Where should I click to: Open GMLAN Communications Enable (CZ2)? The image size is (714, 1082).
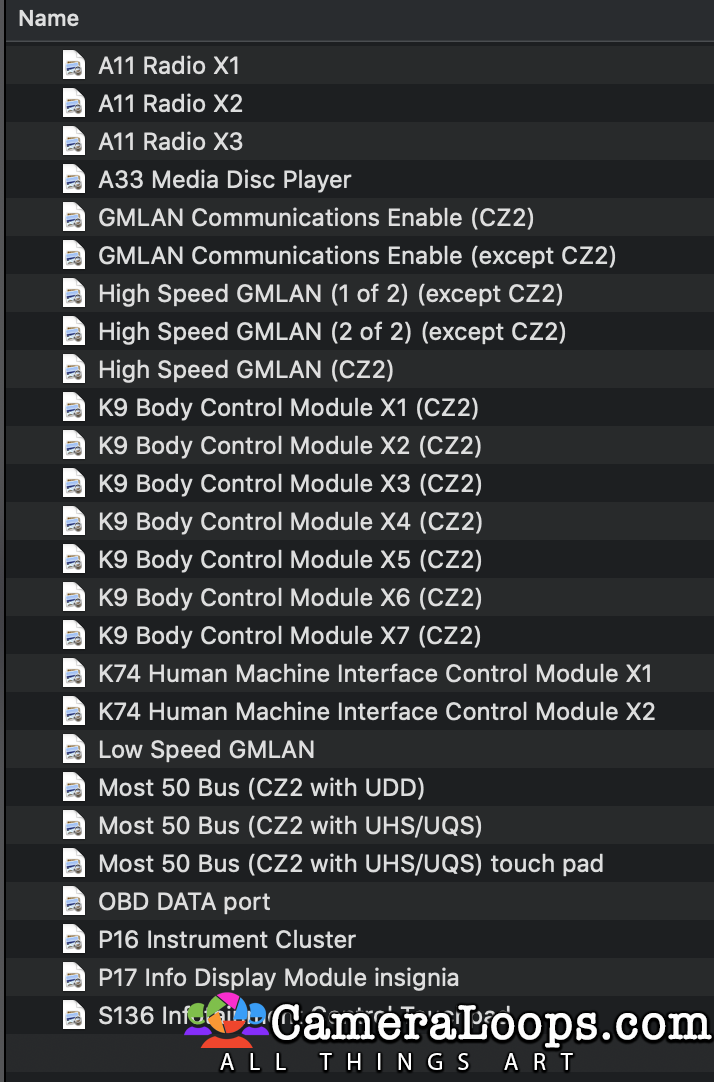point(314,217)
